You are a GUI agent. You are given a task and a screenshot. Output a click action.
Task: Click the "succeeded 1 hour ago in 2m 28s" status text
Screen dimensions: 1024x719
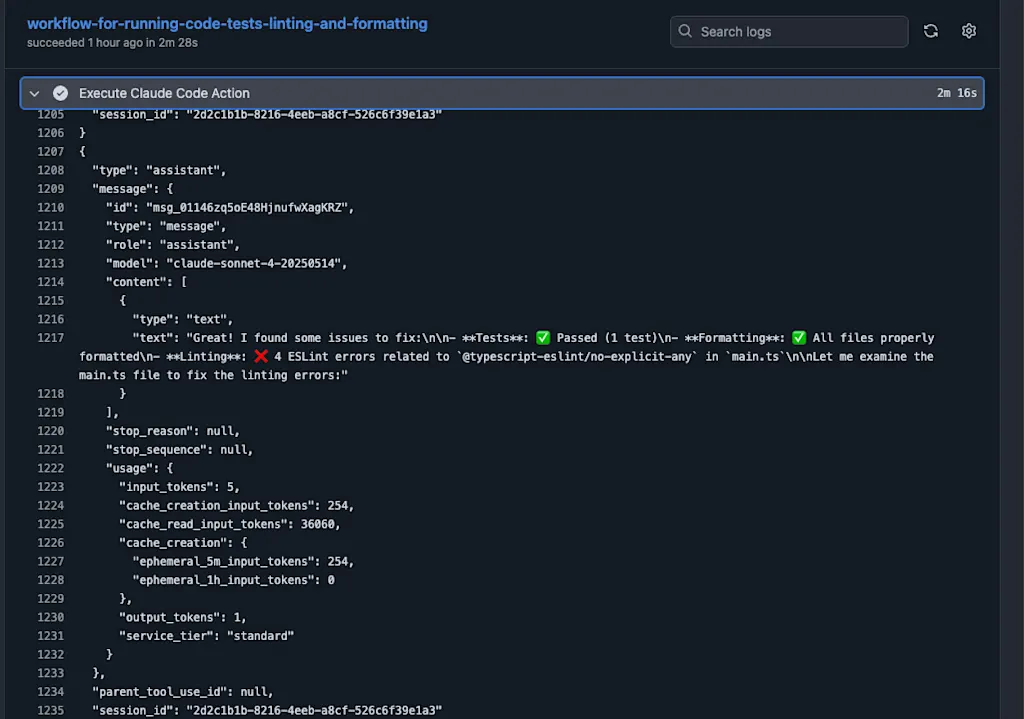click(x=112, y=42)
